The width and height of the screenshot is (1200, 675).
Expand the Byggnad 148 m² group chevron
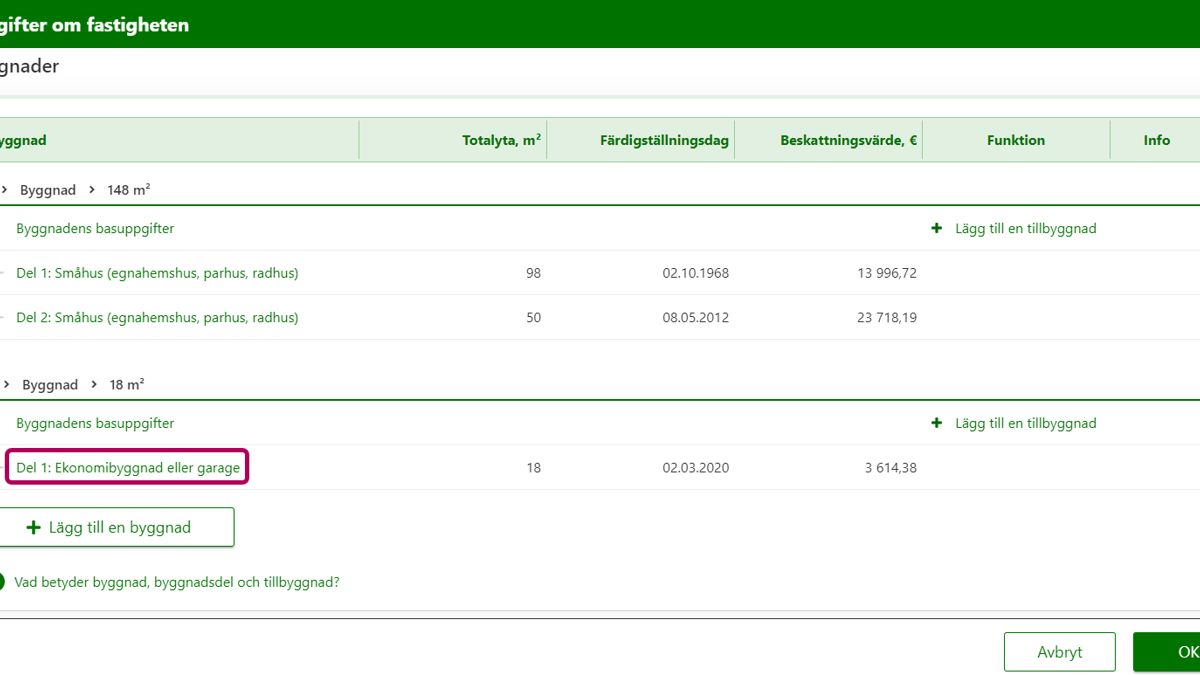pyautogui.click(x=5, y=190)
